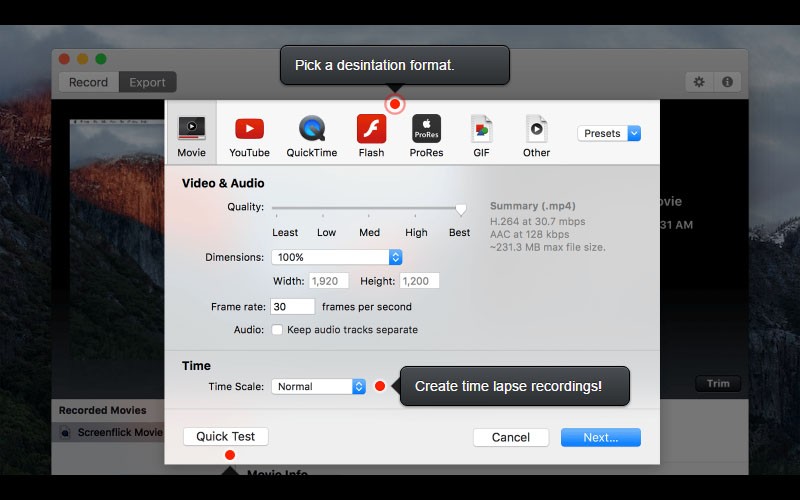This screenshot has width=800, height=500.
Task: Click the yellow minimize window button
Action: point(83,59)
